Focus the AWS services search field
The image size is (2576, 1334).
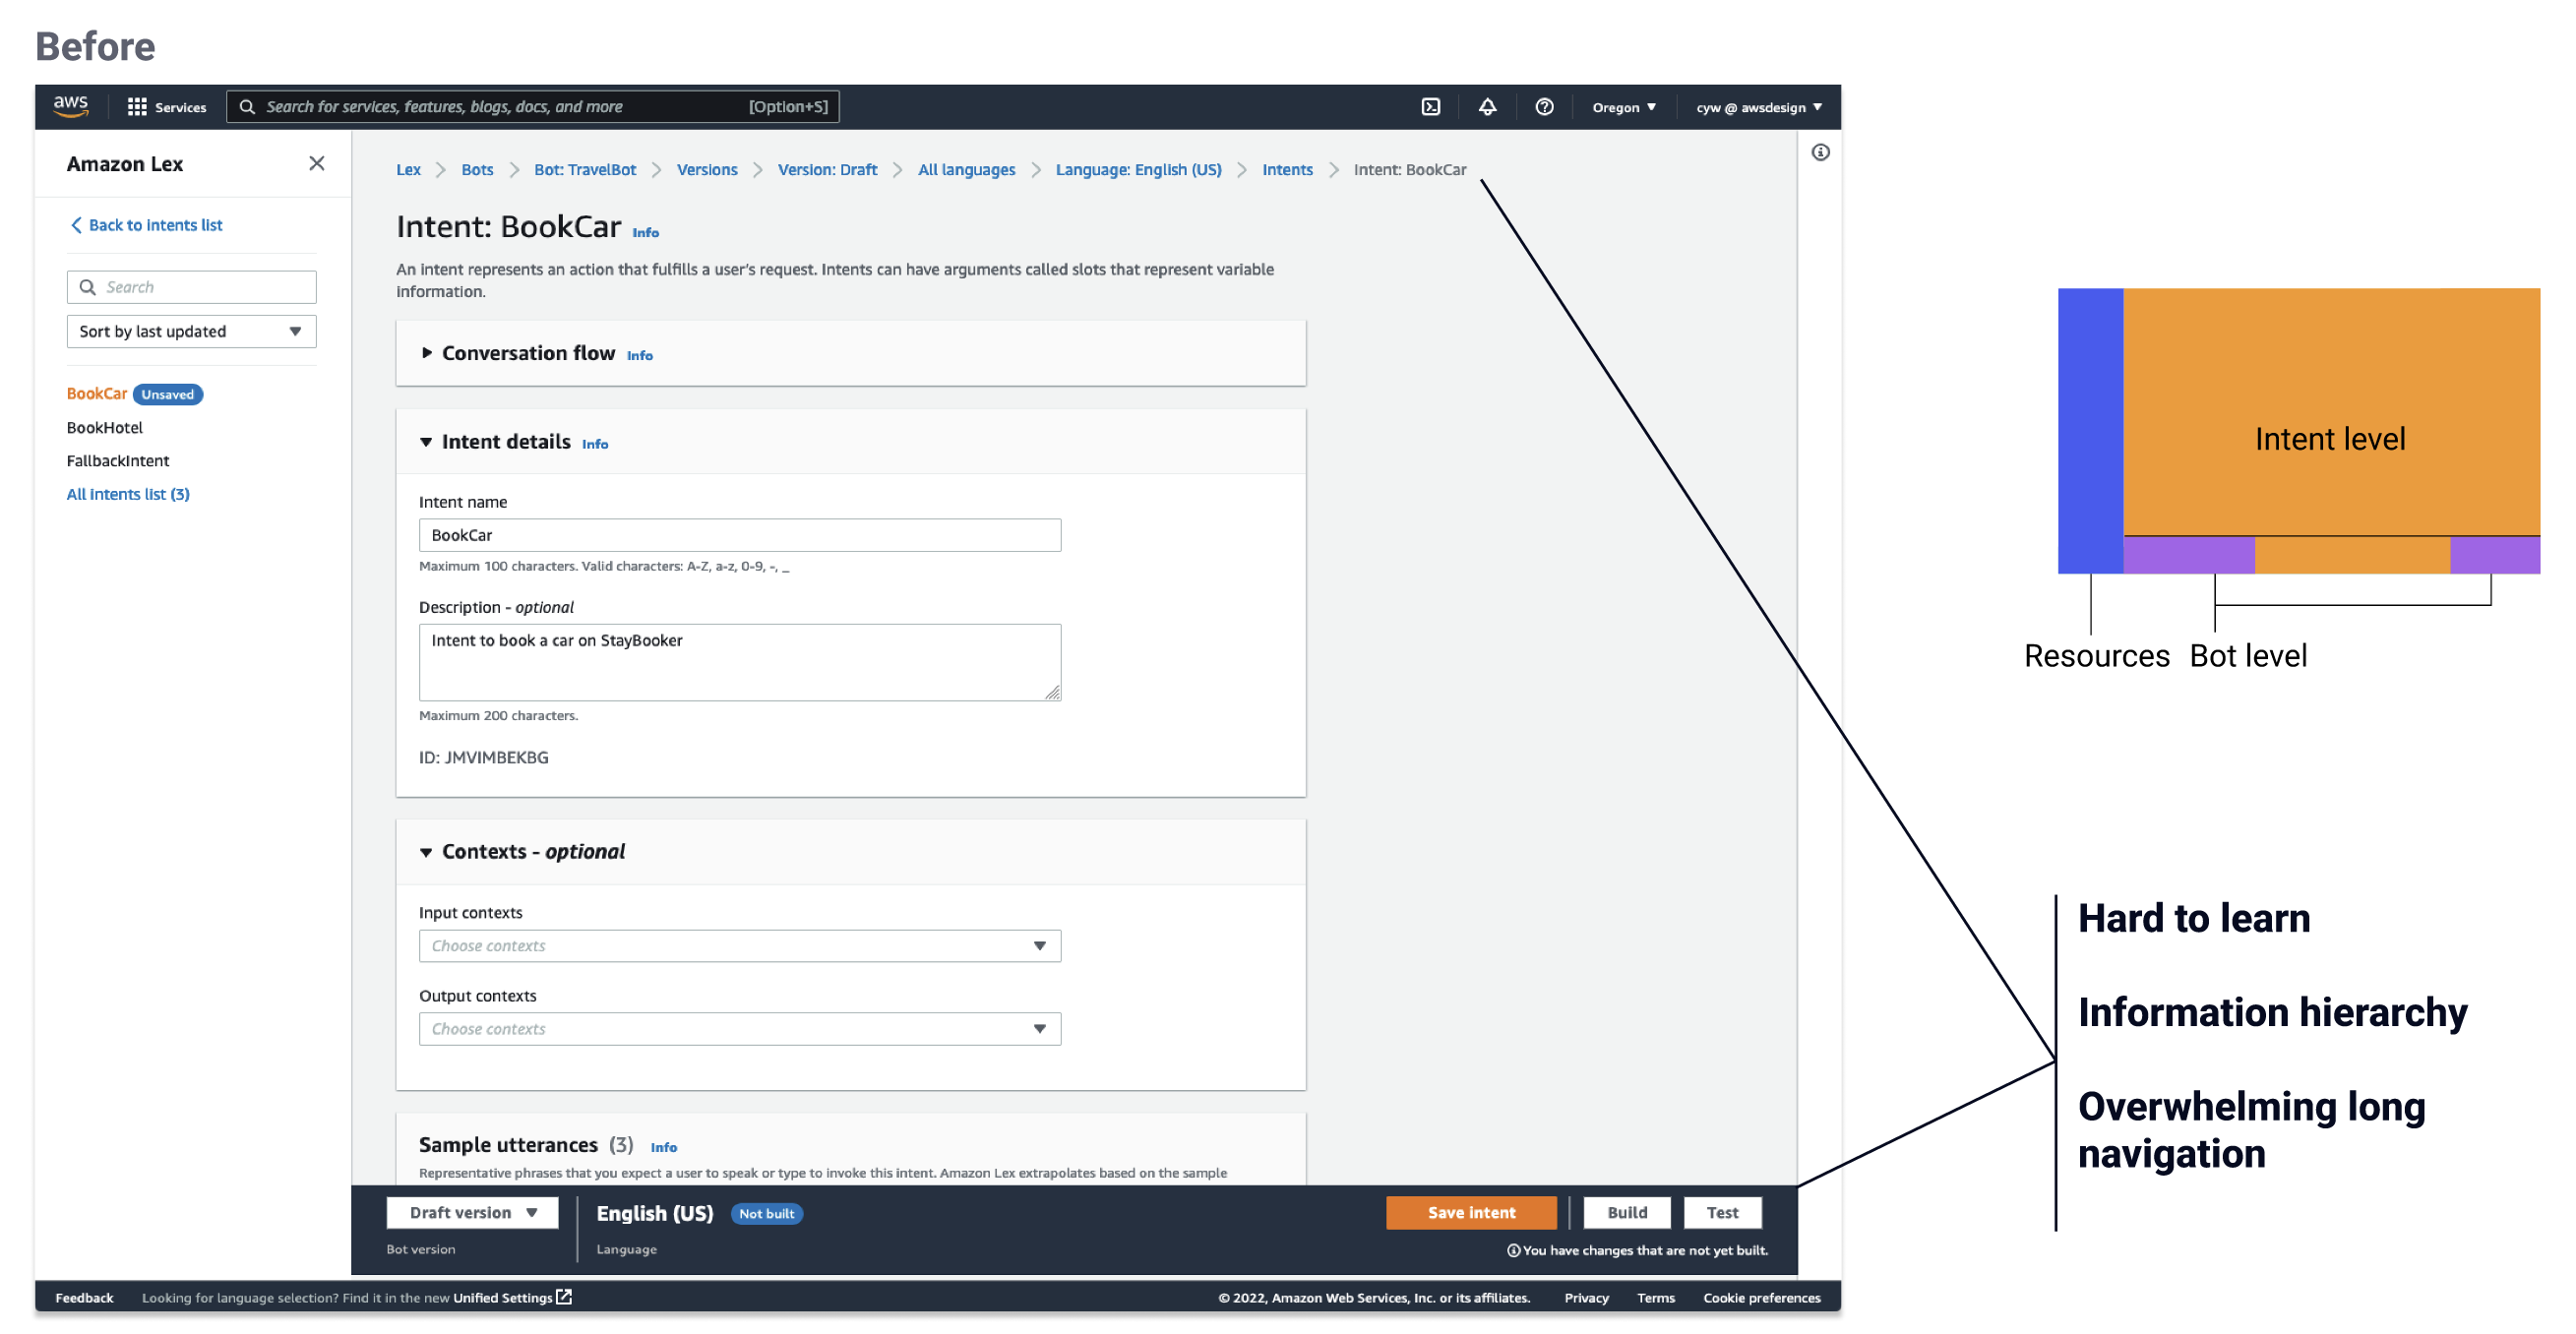533,107
